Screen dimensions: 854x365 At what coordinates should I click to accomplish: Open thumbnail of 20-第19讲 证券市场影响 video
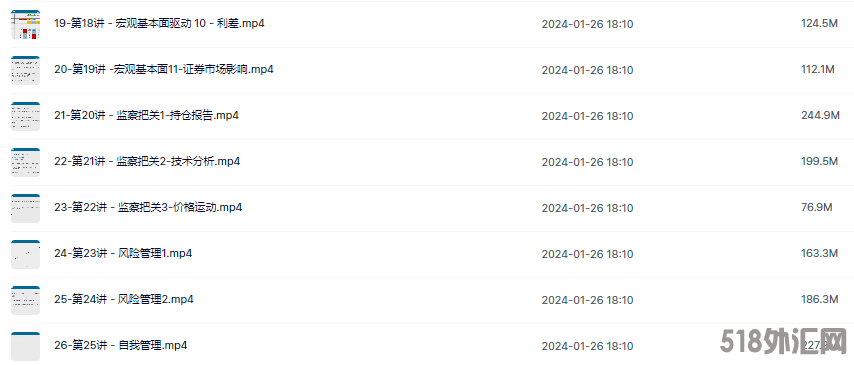26,70
